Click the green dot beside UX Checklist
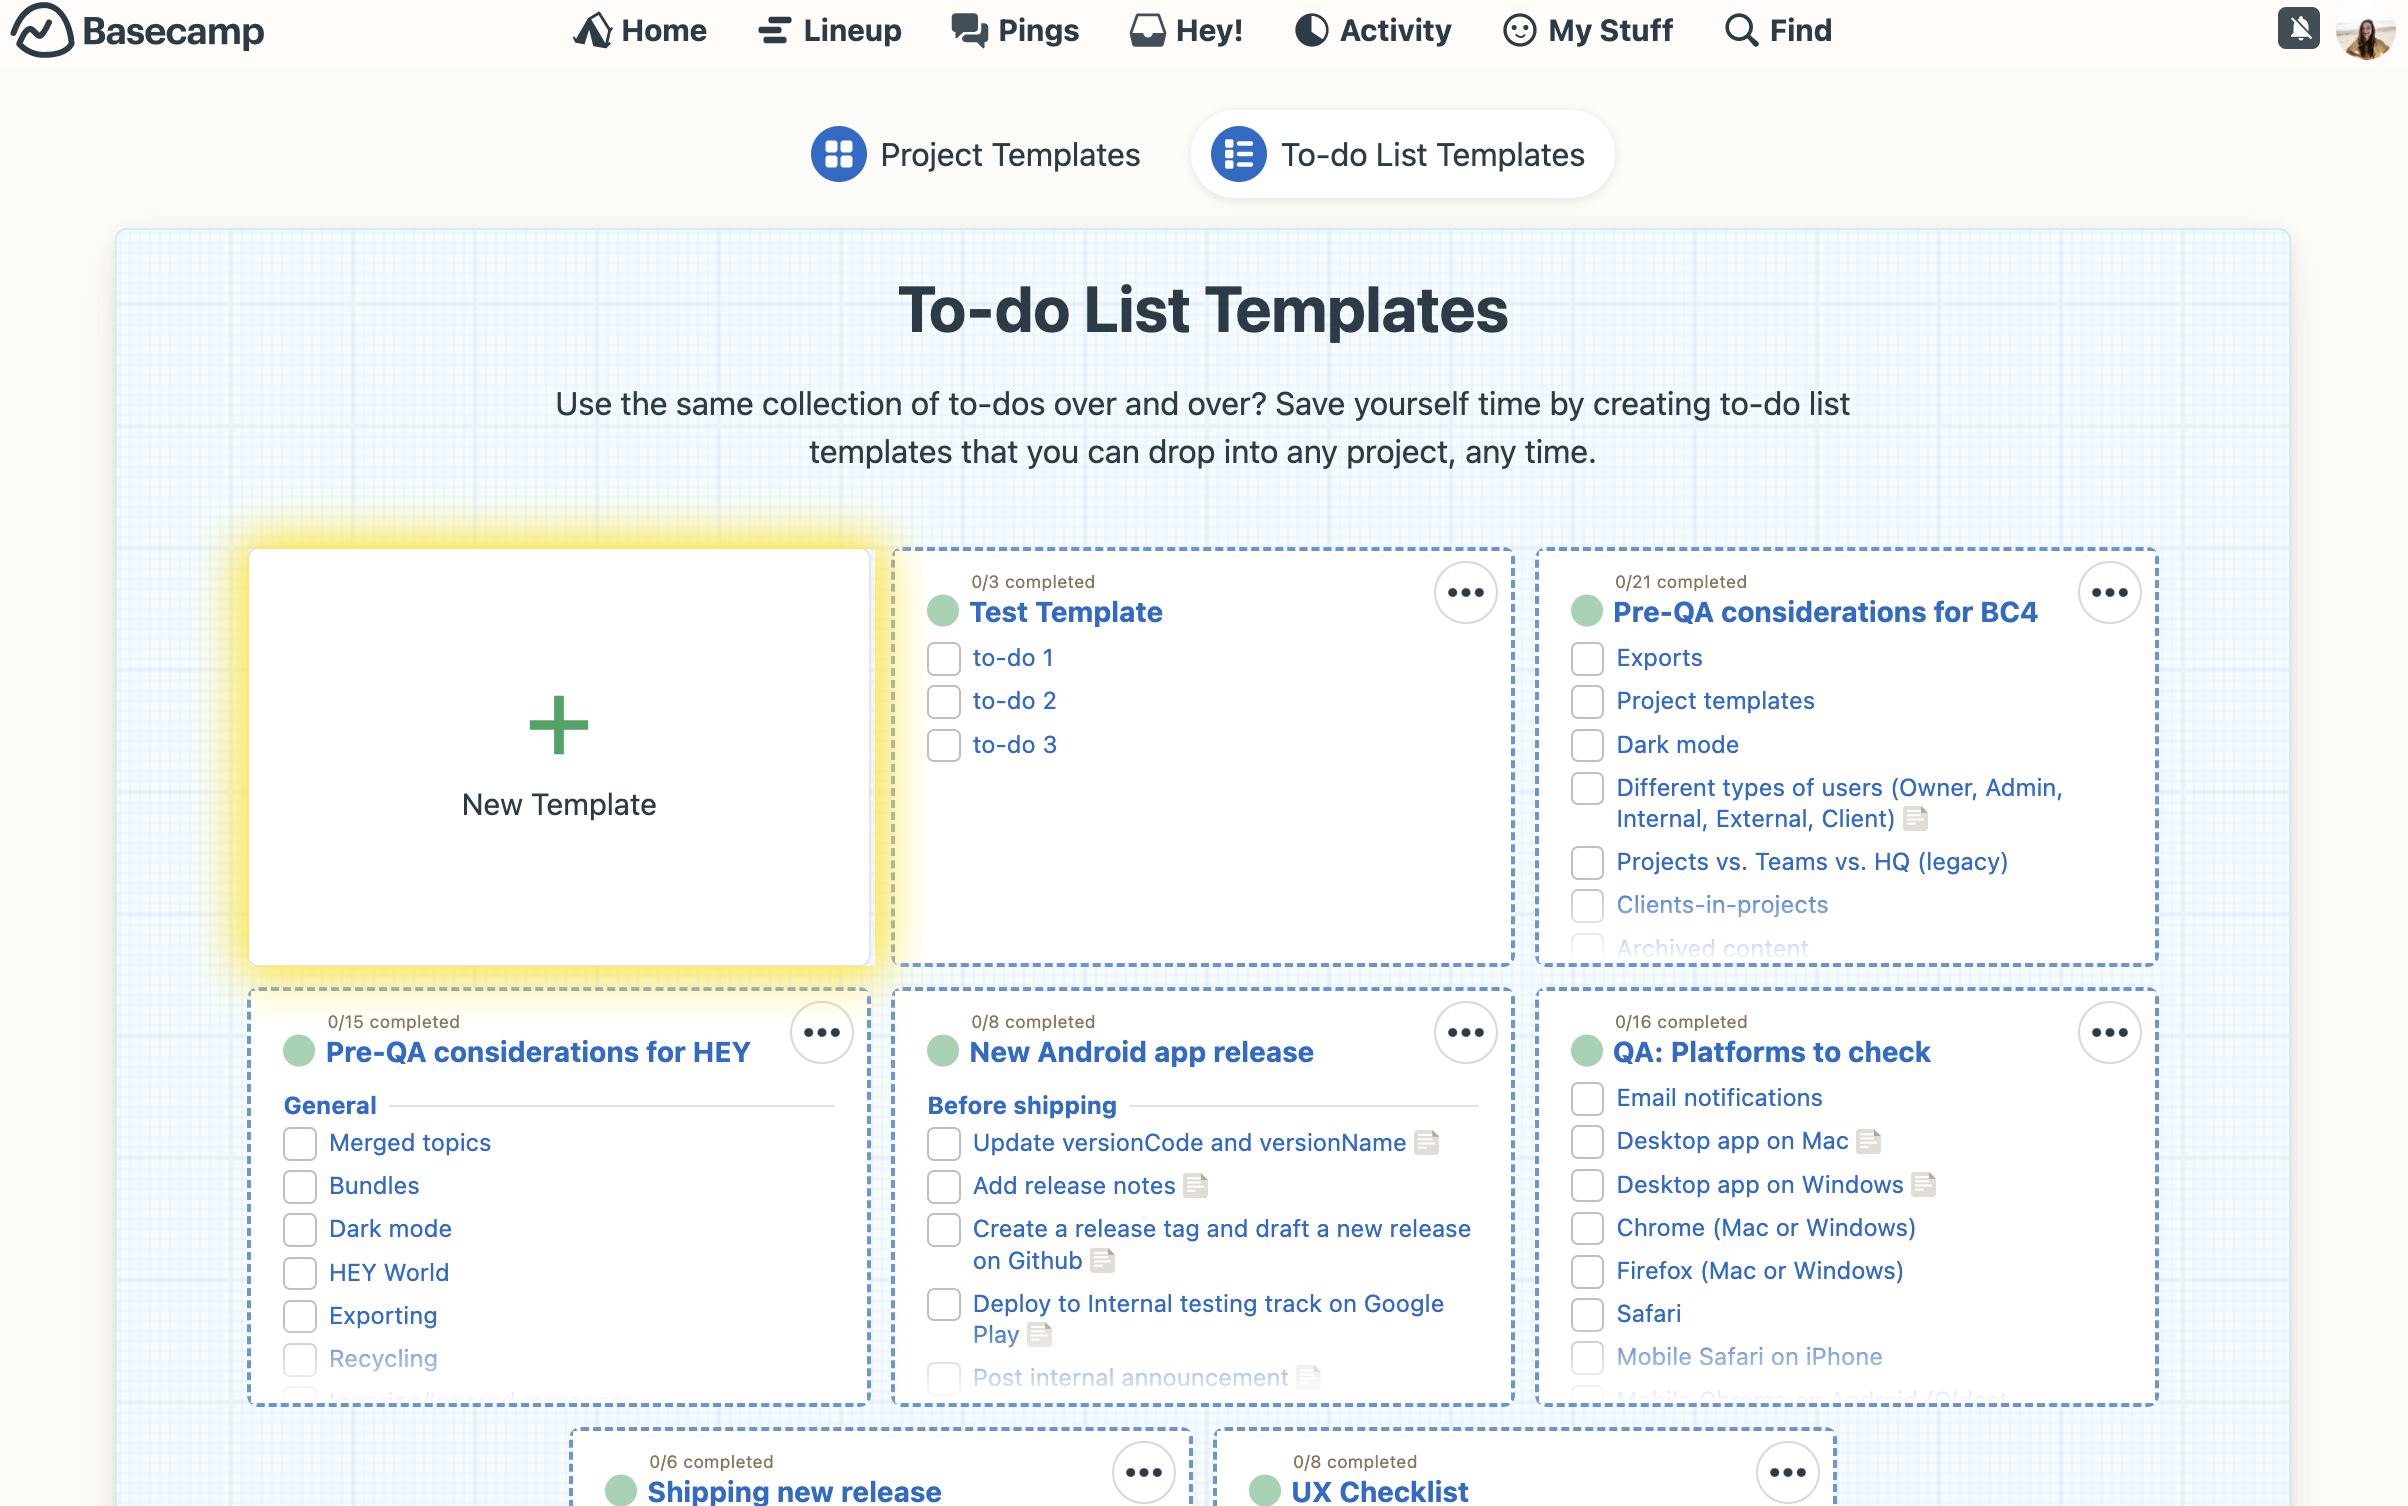Image resolution: width=2408 pixels, height=1506 pixels. coord(1265,1490)
